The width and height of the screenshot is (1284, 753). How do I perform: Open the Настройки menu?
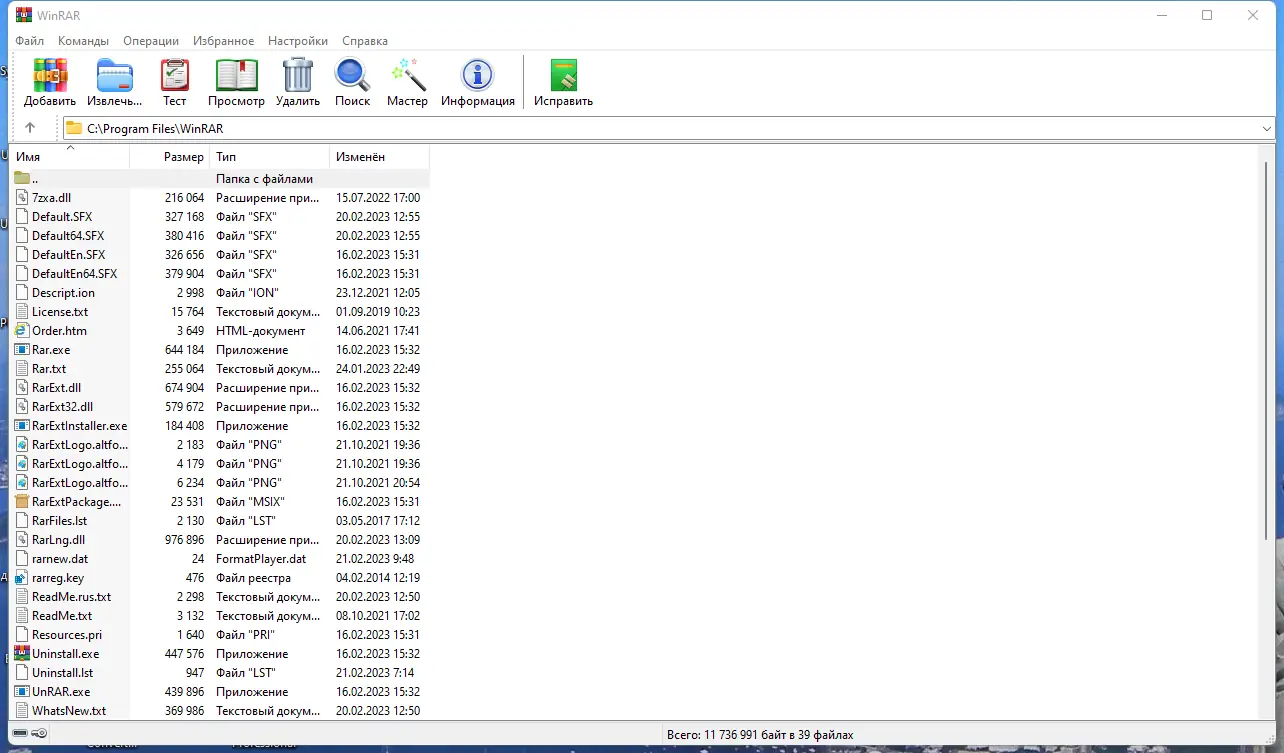point(298,41)
